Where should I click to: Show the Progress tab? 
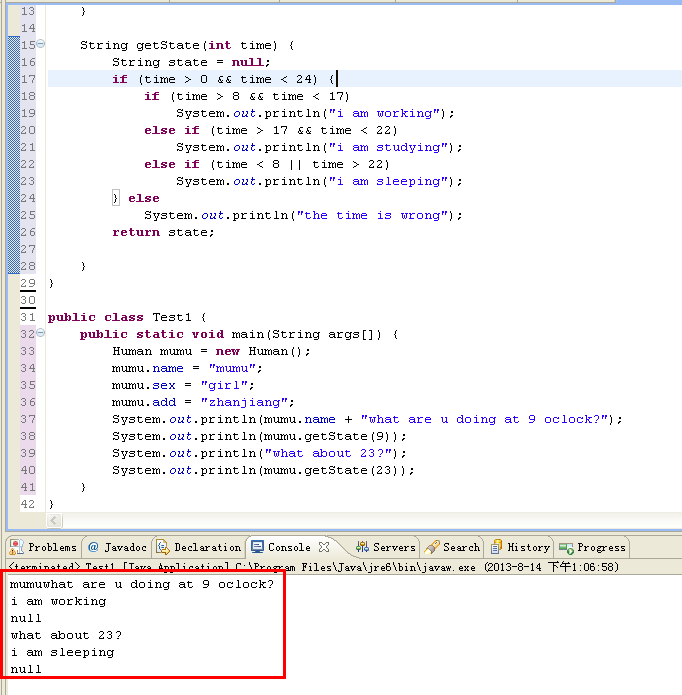tap(592, 547)
